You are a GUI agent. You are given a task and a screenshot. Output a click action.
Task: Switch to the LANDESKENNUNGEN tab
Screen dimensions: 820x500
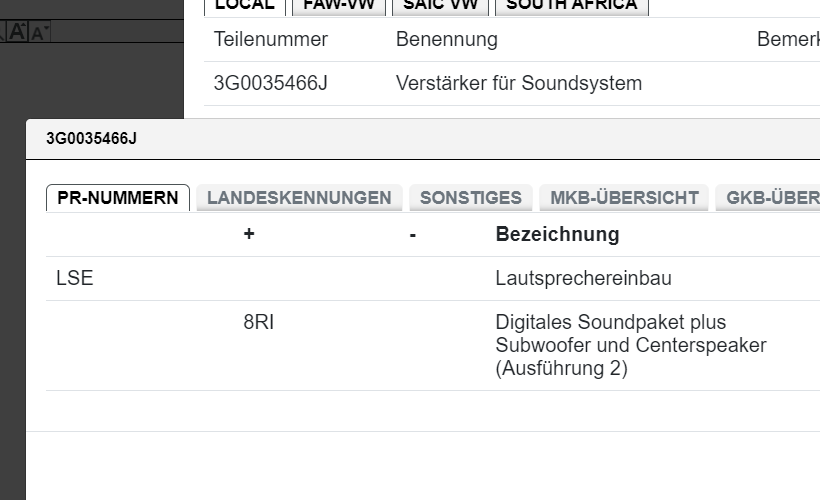tap(299, 198)
